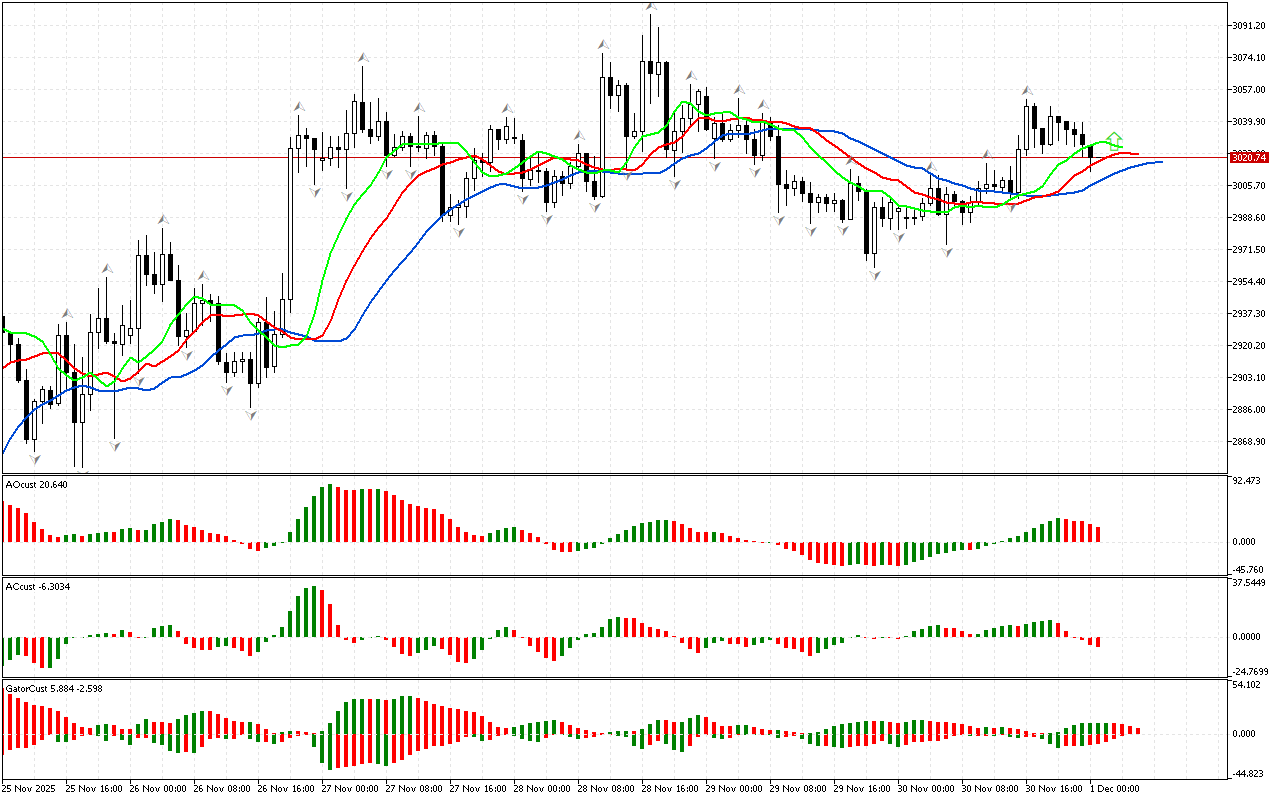This screenshot has height=800, width=1280.
Task: Click the 2868.90 price axis label
Action: coord(1248,442)
